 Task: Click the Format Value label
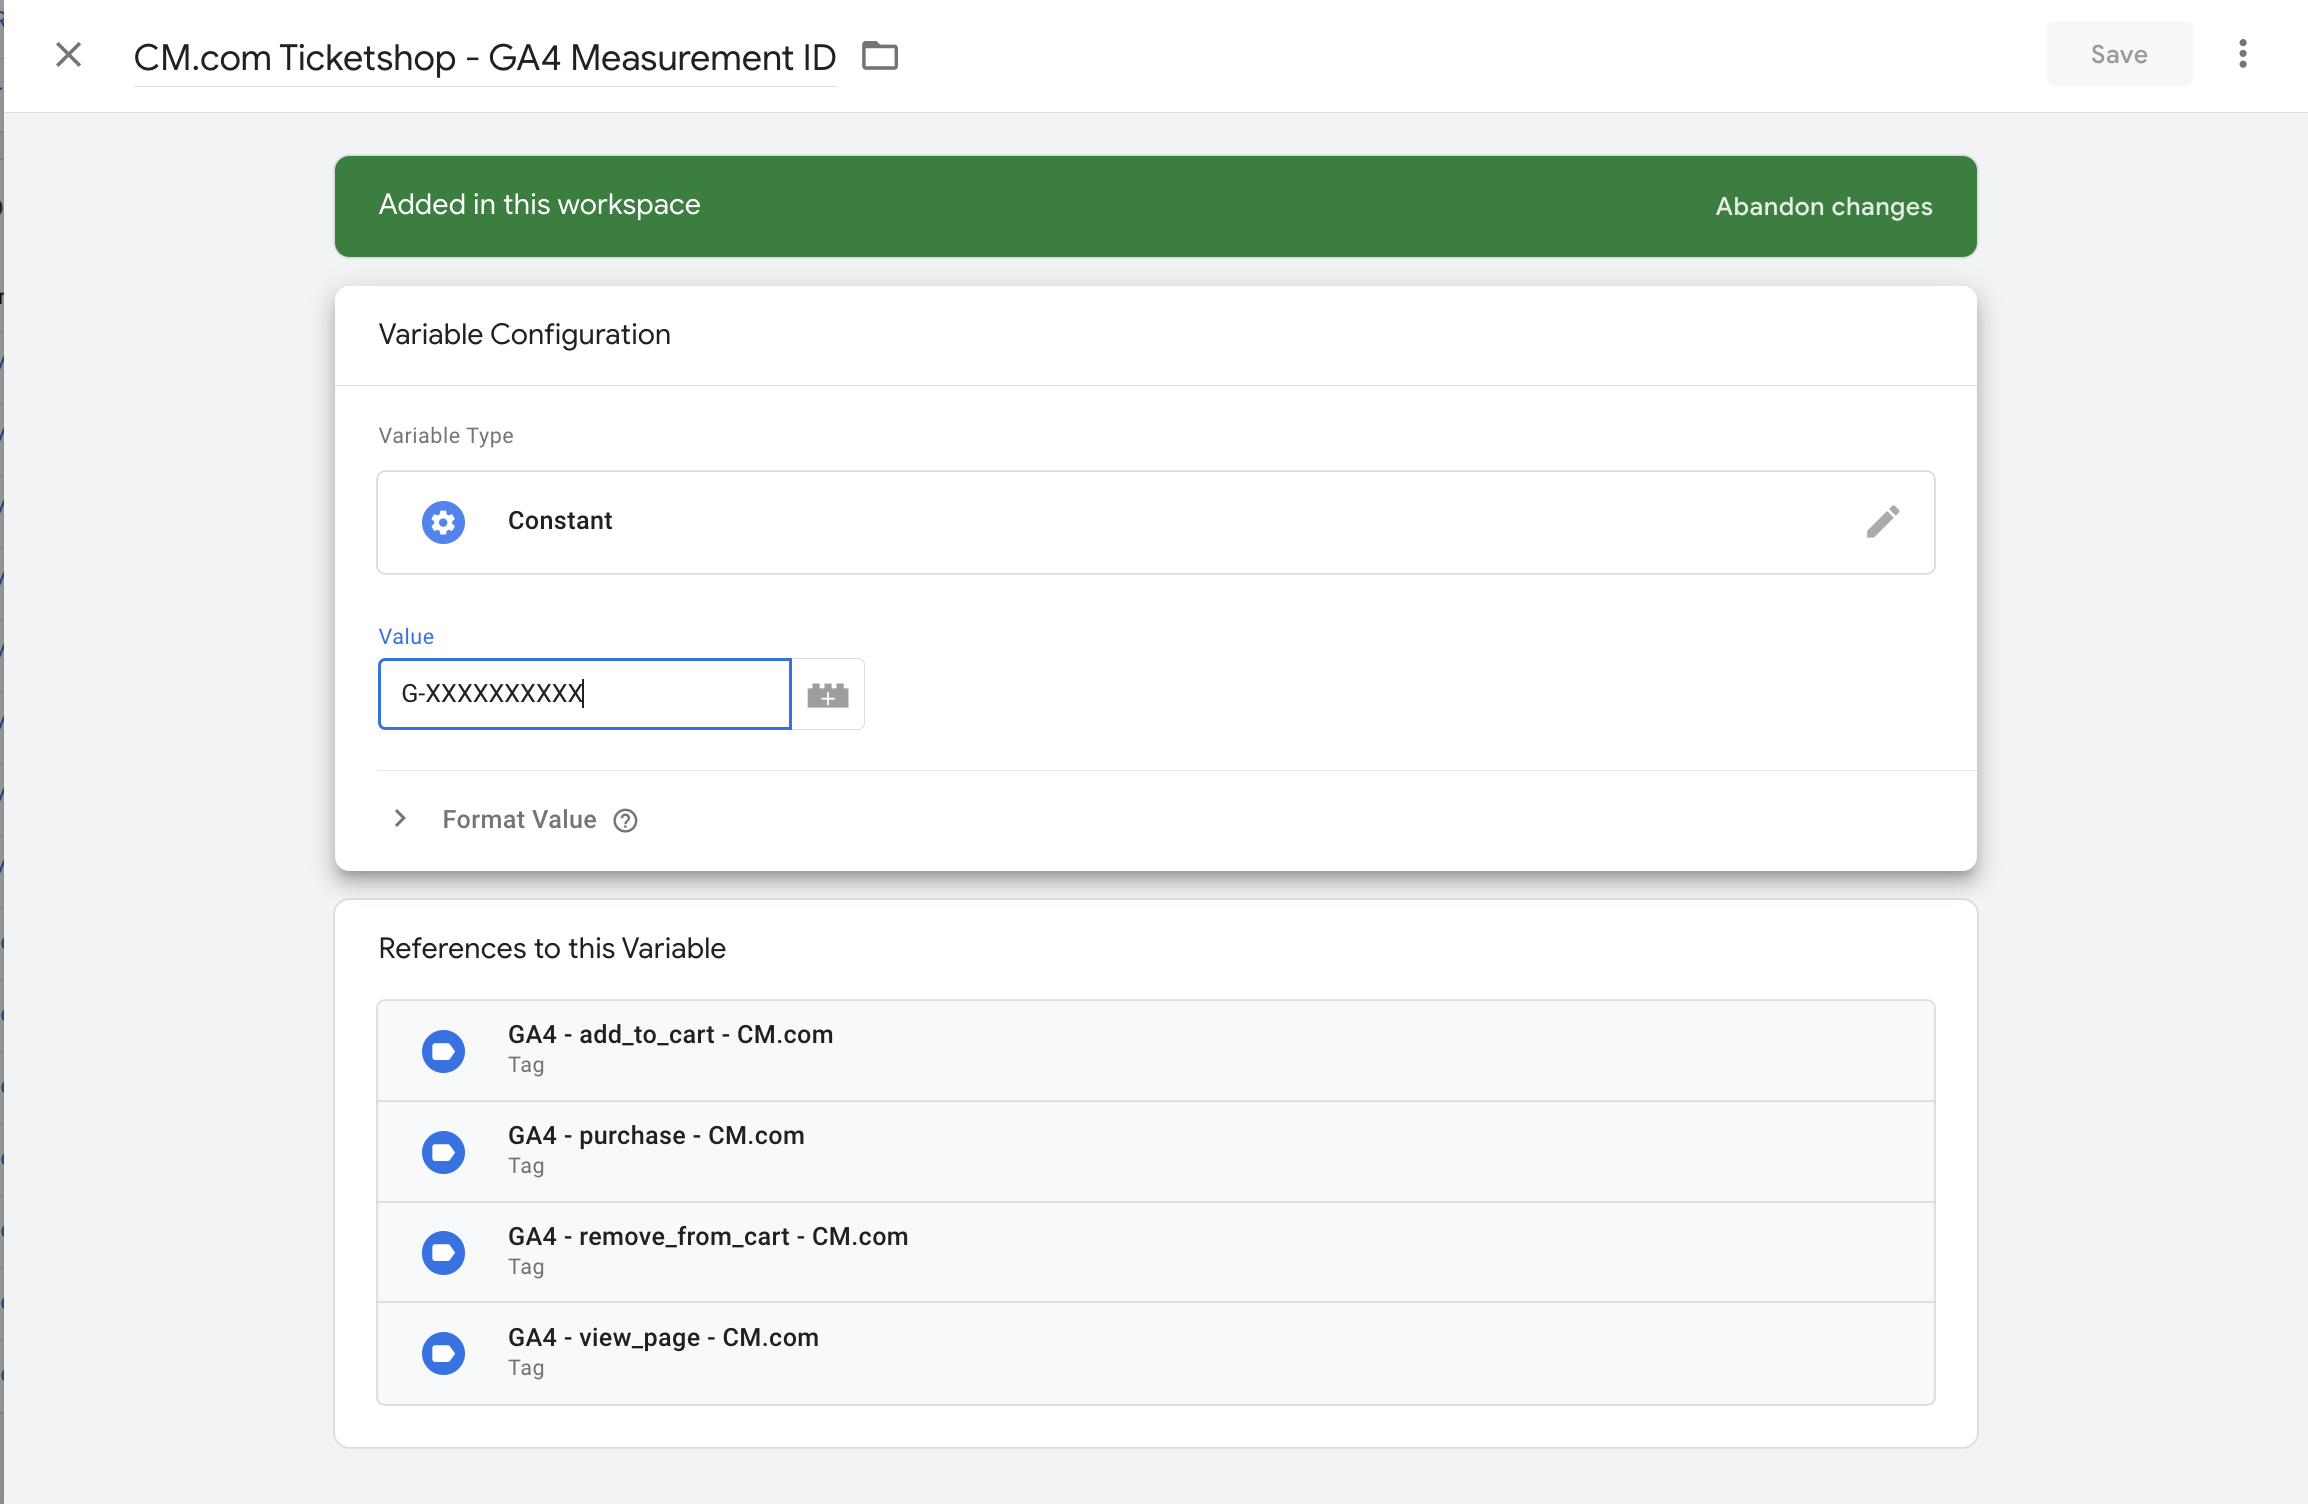(x=519, y=820)
